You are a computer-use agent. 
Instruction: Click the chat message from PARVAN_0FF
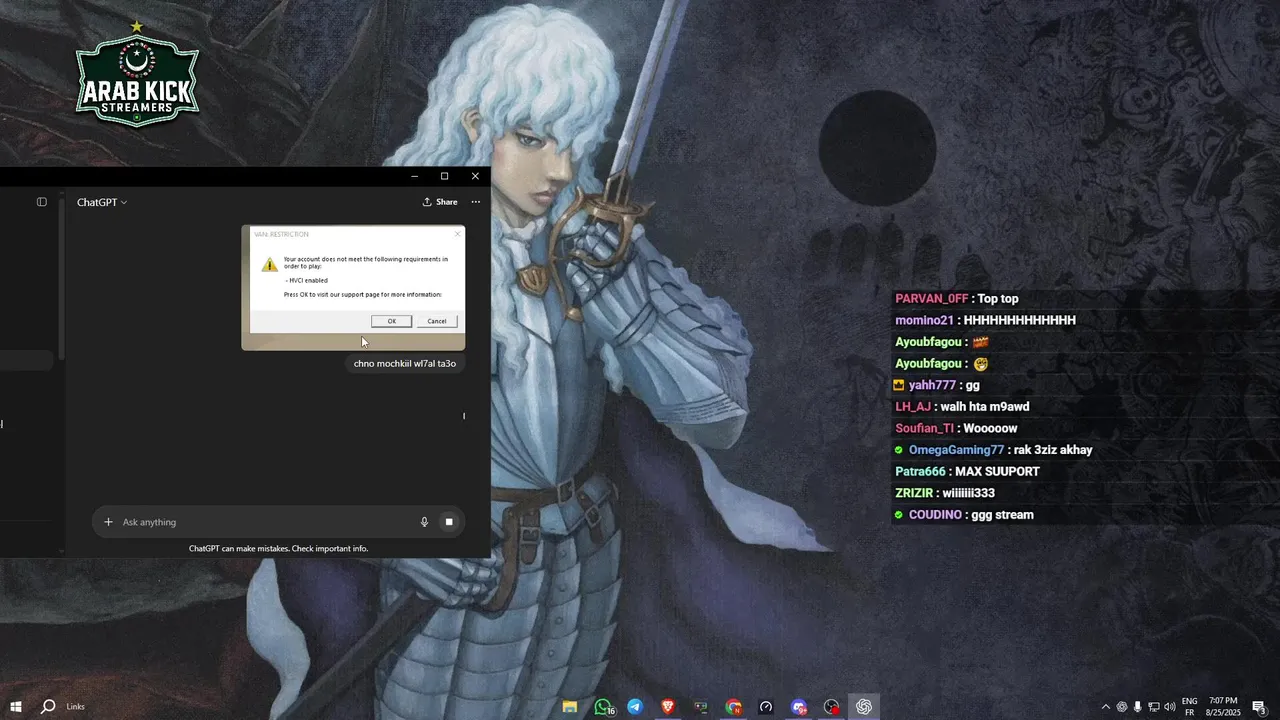(x=957, y=299)
